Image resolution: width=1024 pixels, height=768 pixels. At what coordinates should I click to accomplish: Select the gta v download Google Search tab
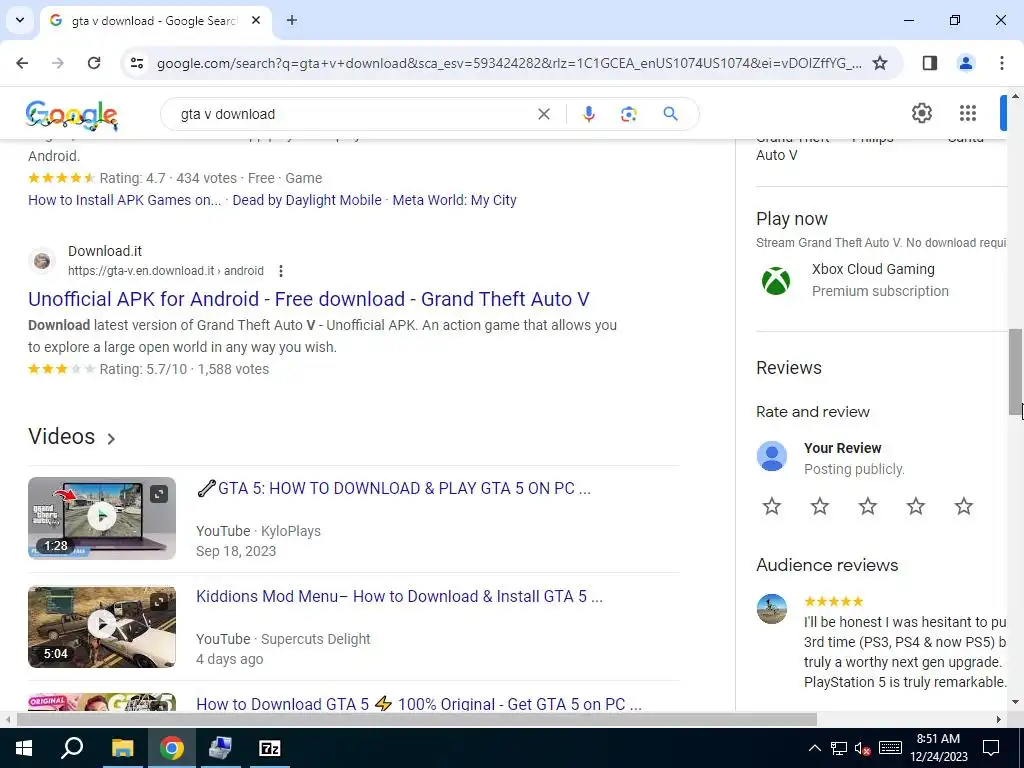[157, 21]
